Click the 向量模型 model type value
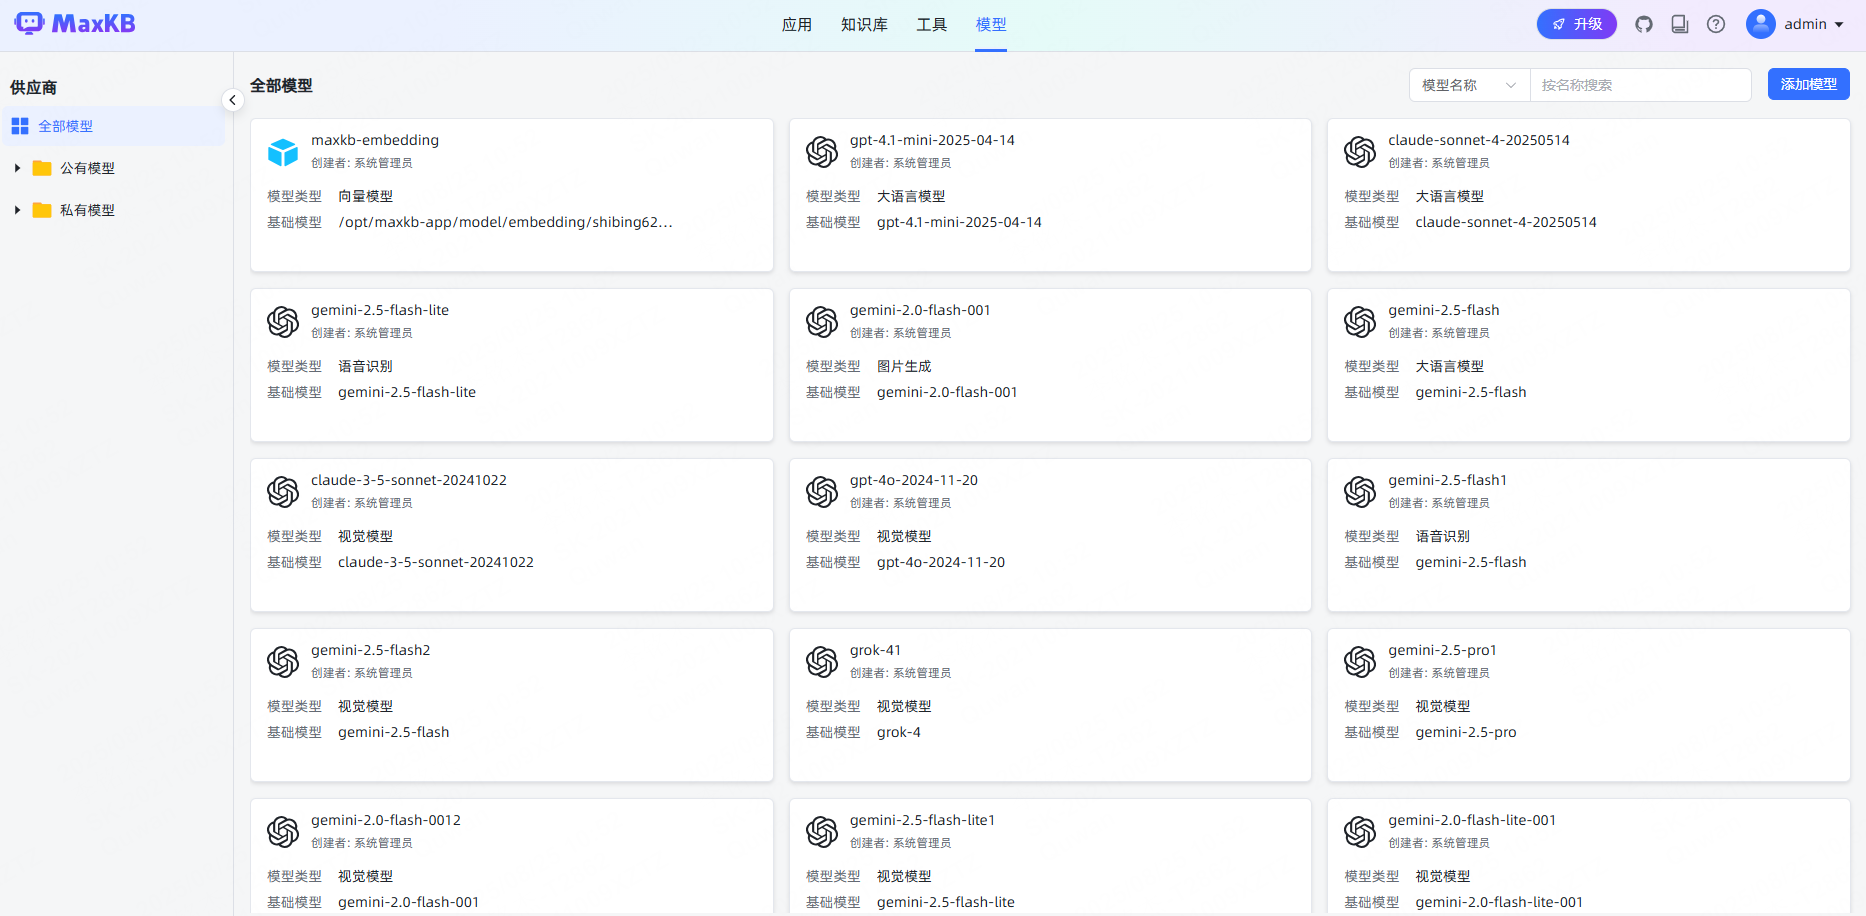The image size is (1866, 916). coord(366,196)
